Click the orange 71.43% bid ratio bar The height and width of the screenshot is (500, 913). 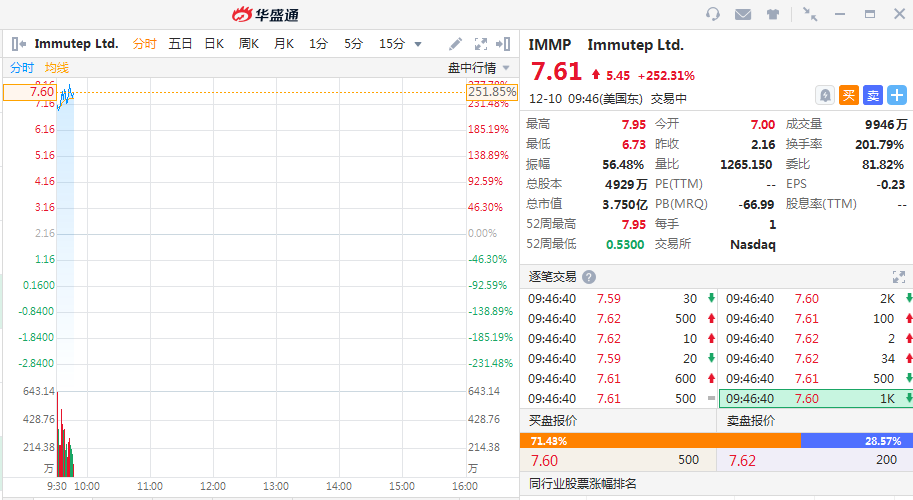(660, 441)
